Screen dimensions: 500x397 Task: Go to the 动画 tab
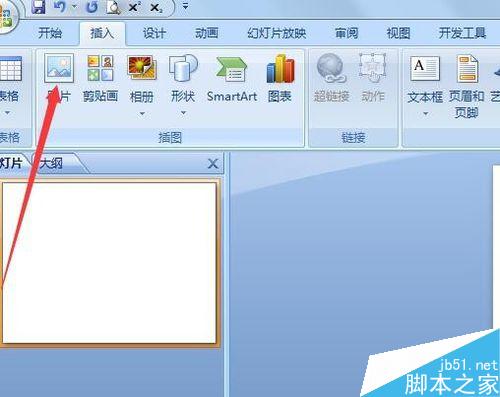(x=206, y=33)
